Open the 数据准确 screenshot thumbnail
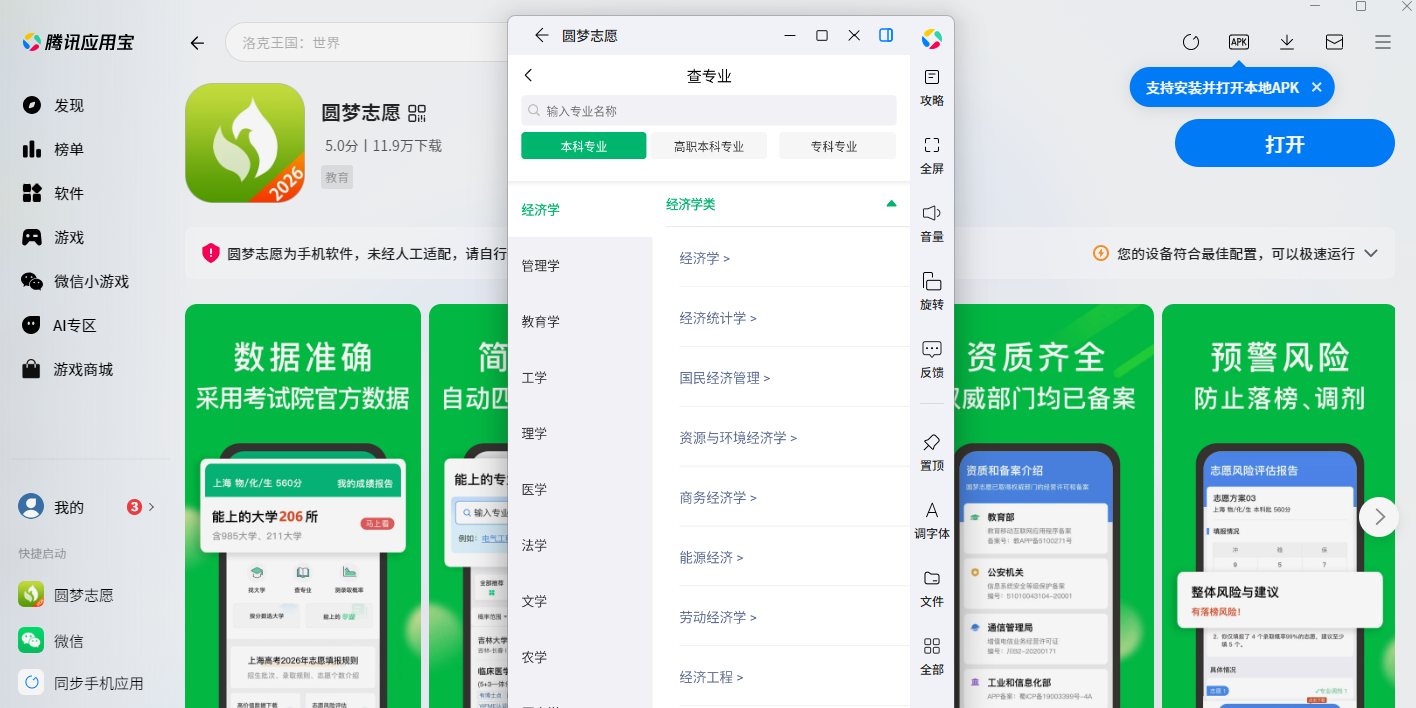Image resolution: width=1416 pixels, height=708 pixels. tap(303, 506)
